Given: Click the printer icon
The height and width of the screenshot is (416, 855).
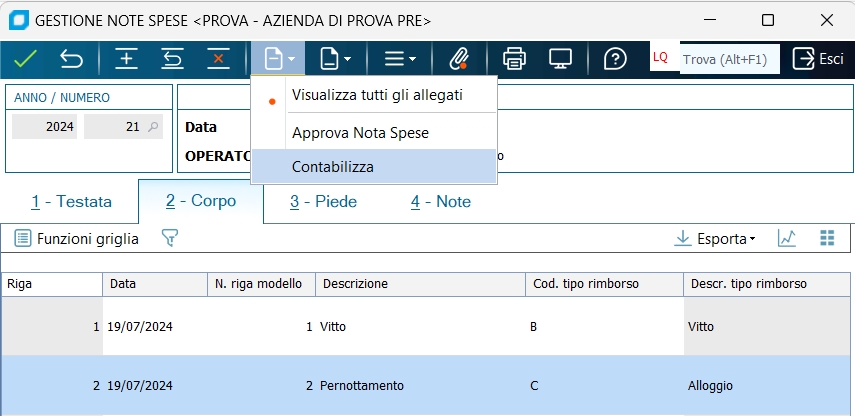Looking at the screenshot, I should (x=514, y=58).
